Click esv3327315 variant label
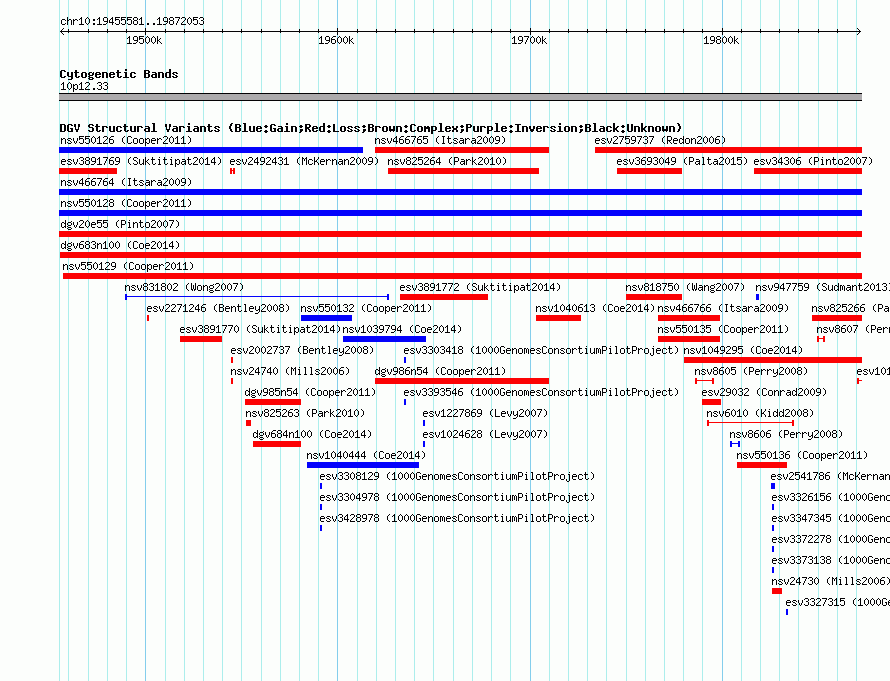This screenshot has width=890, height=681. pyautogui.click(x=837, y=602)
